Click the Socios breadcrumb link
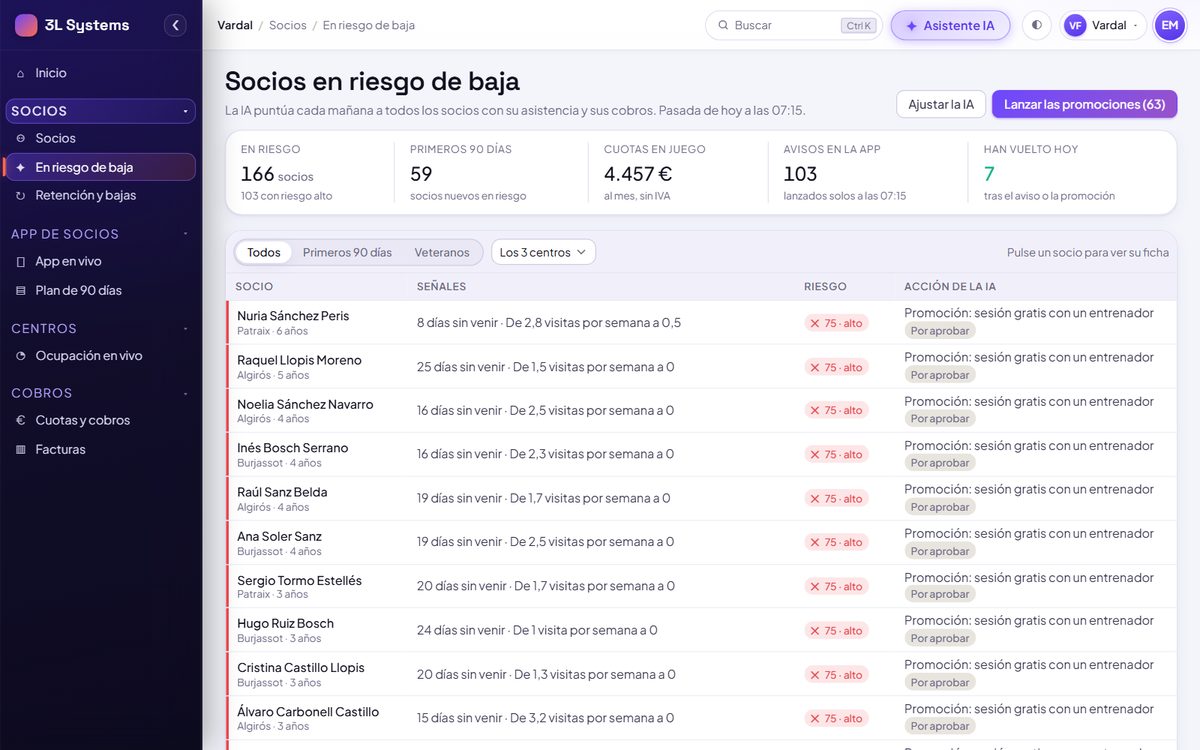The image size is (1200, 750). point(288,25)
